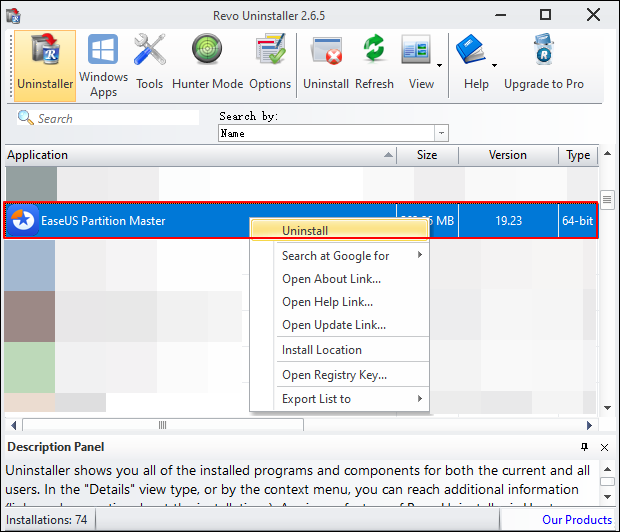Sort by the Application column header
620x532 pixels.
201,155
